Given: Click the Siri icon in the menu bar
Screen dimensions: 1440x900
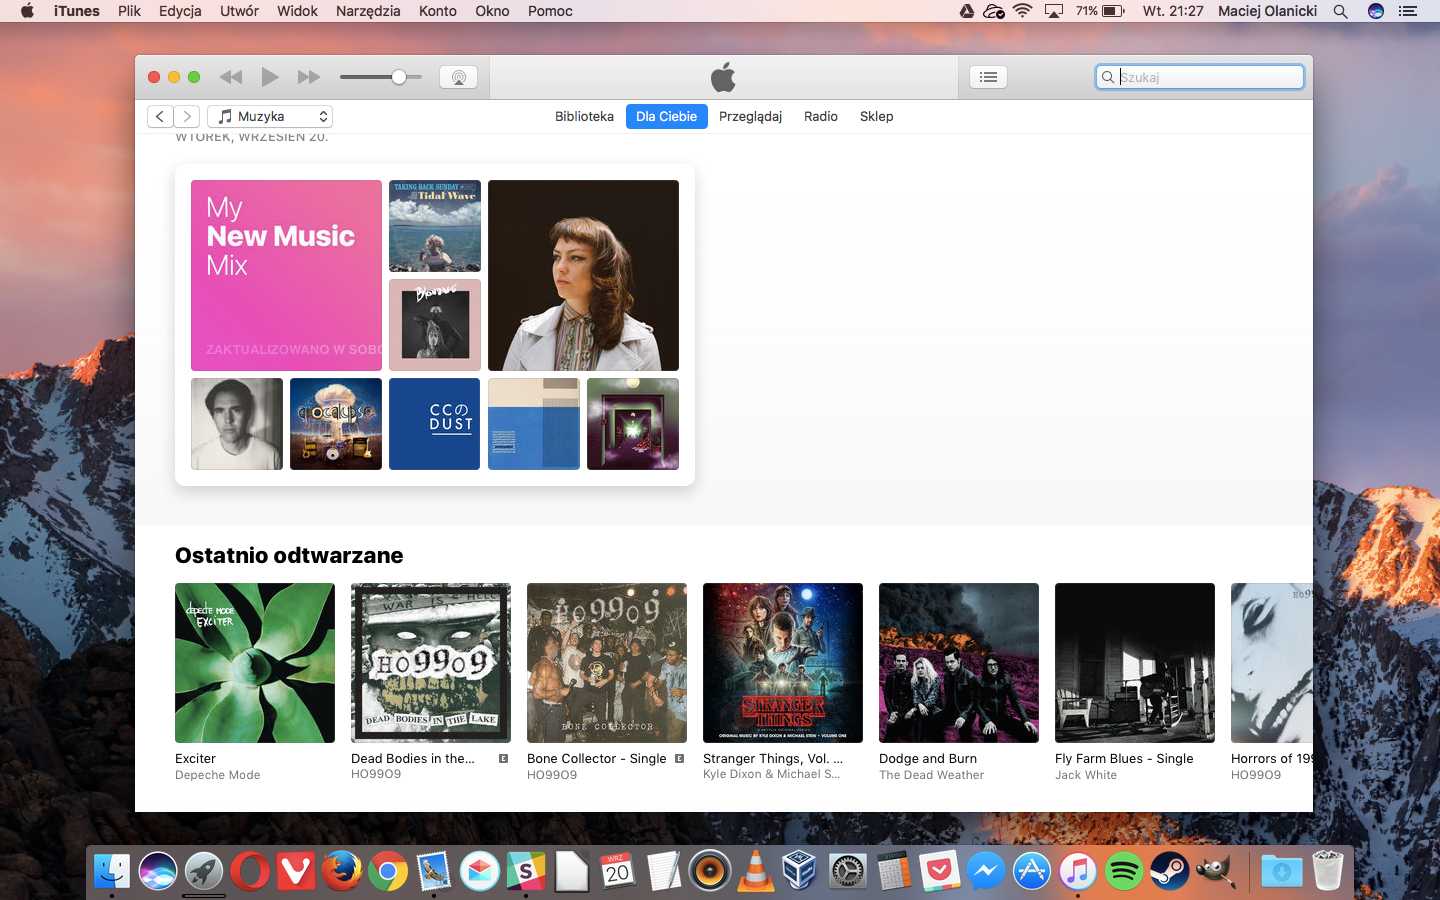Looking at the screenshot, I should 1376,11.
